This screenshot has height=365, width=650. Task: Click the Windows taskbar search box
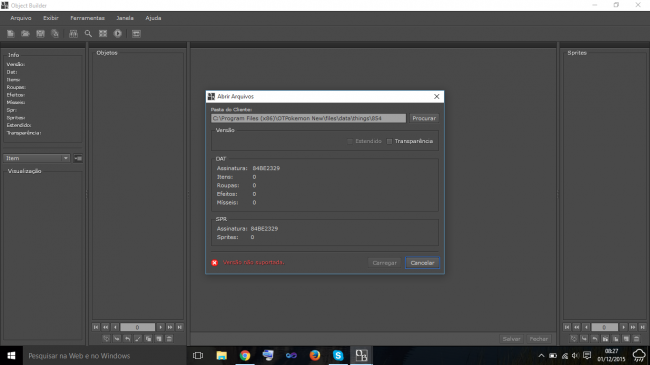pos(104,355)
